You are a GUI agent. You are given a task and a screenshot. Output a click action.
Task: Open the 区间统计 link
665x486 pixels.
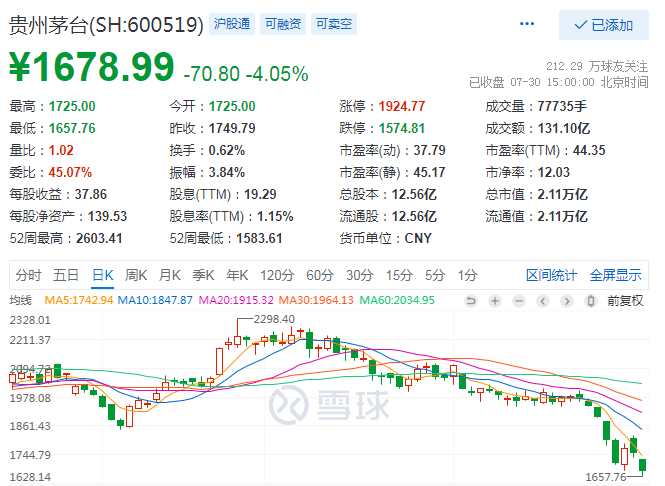click(551, 275)
